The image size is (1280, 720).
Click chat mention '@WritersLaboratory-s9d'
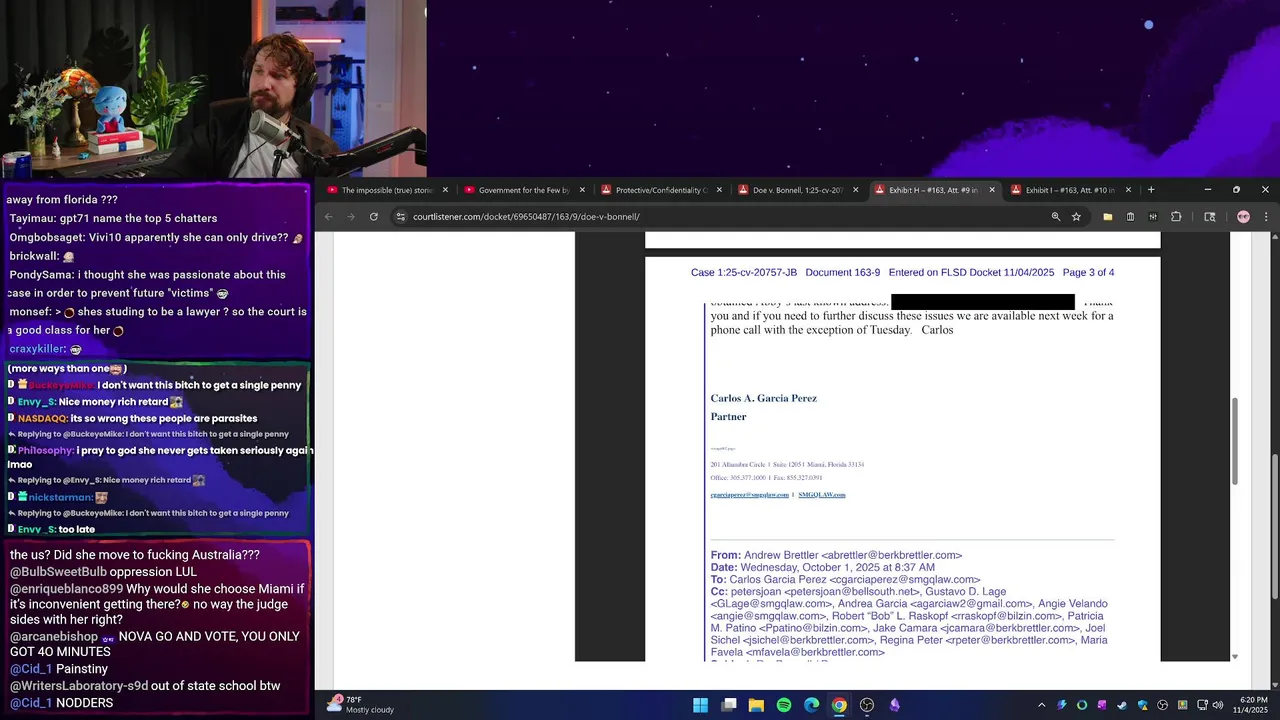[x=79, y=686]
